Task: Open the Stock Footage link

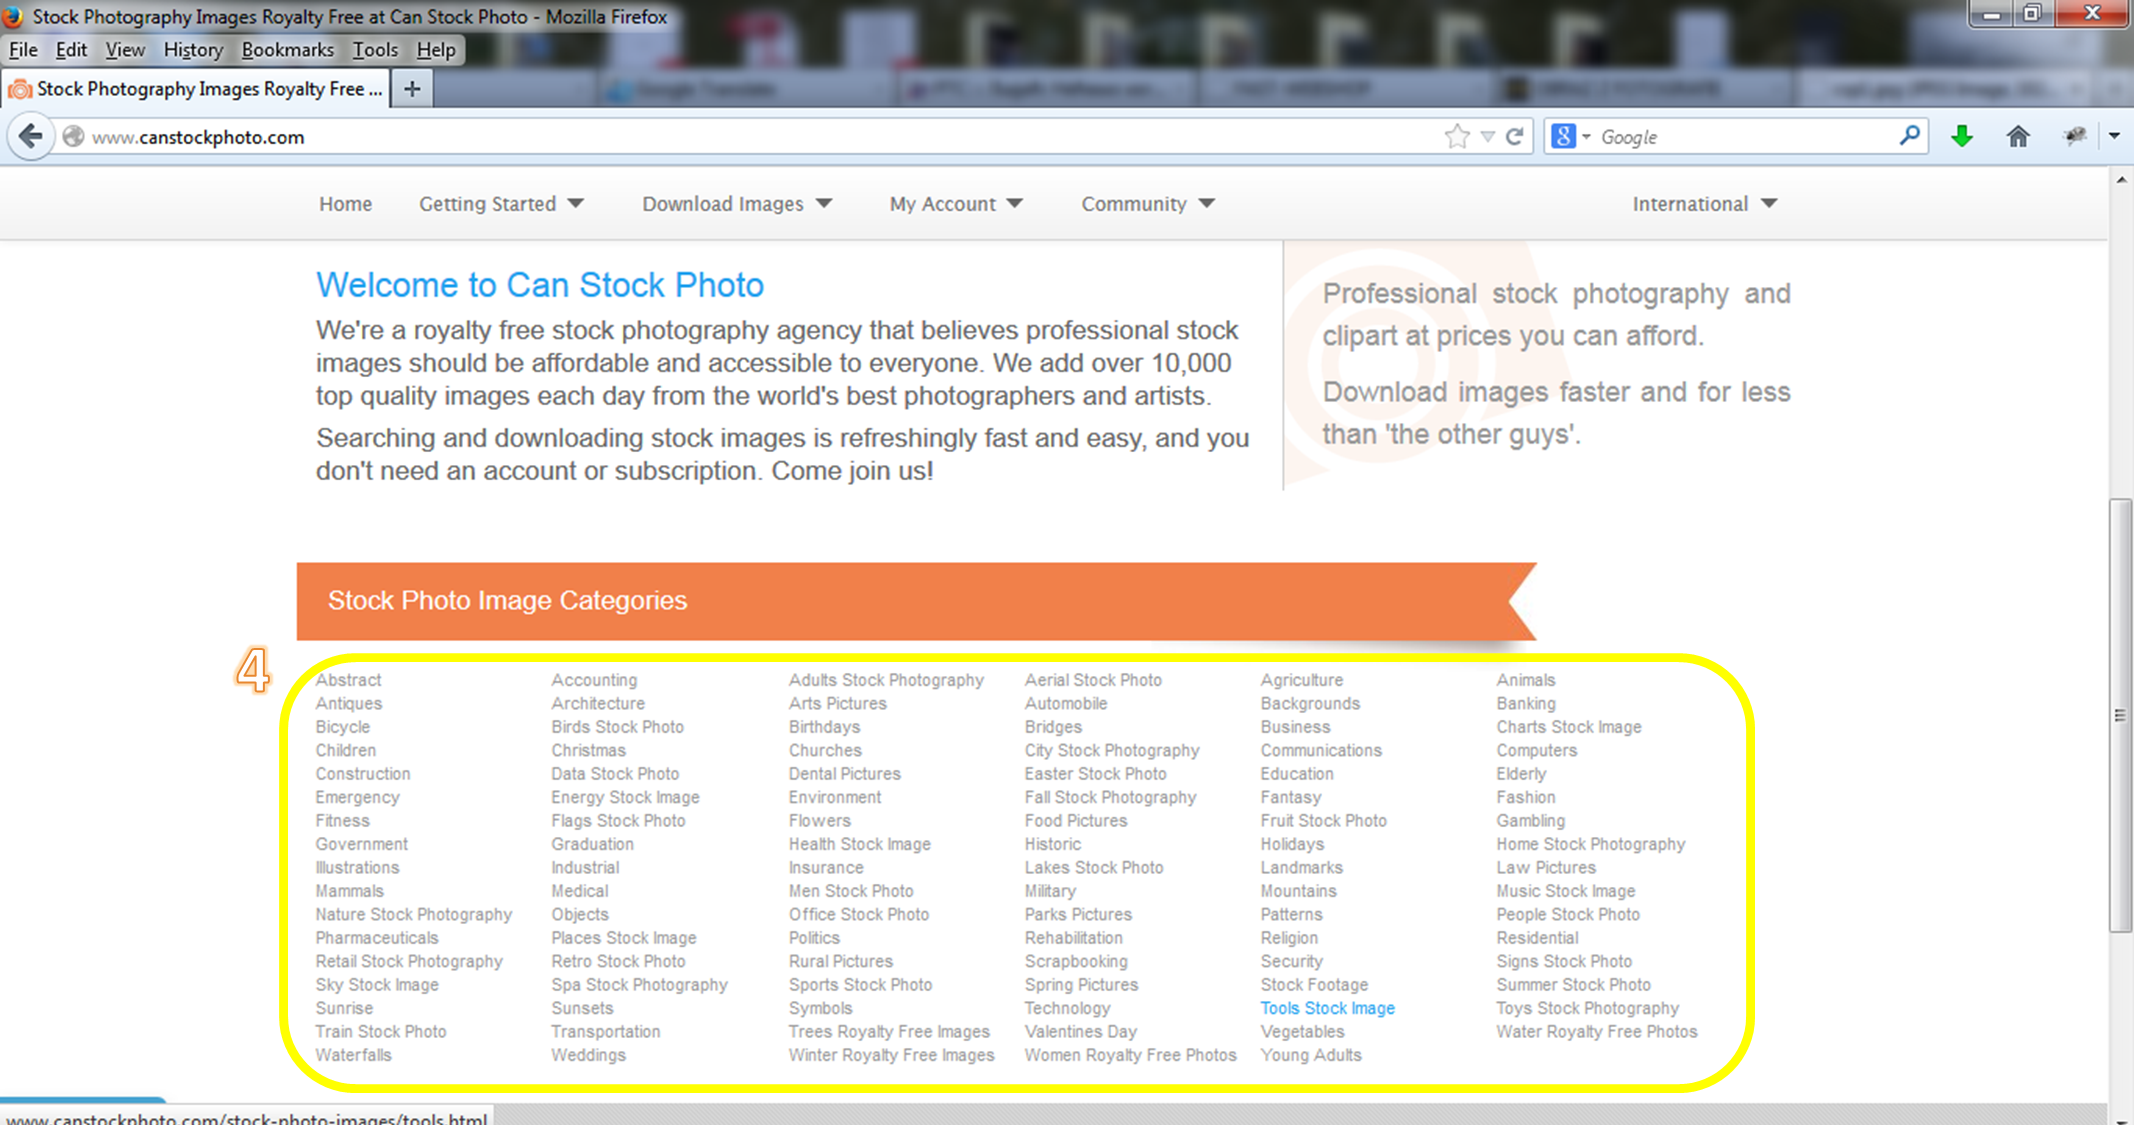Action: click(1314, 985)
